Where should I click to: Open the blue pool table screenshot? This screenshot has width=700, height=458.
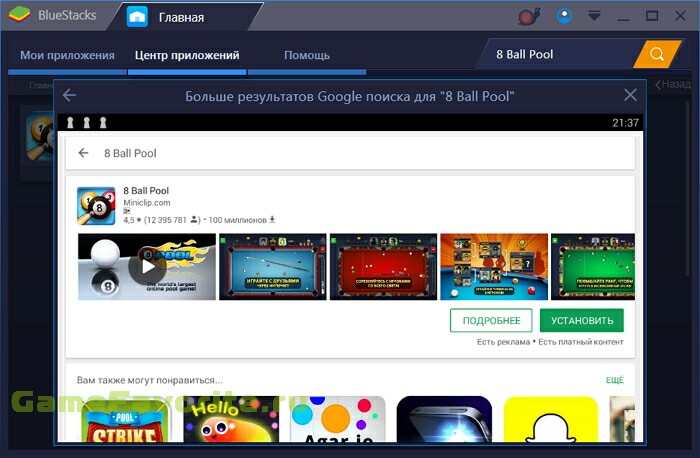coord(273,266)
